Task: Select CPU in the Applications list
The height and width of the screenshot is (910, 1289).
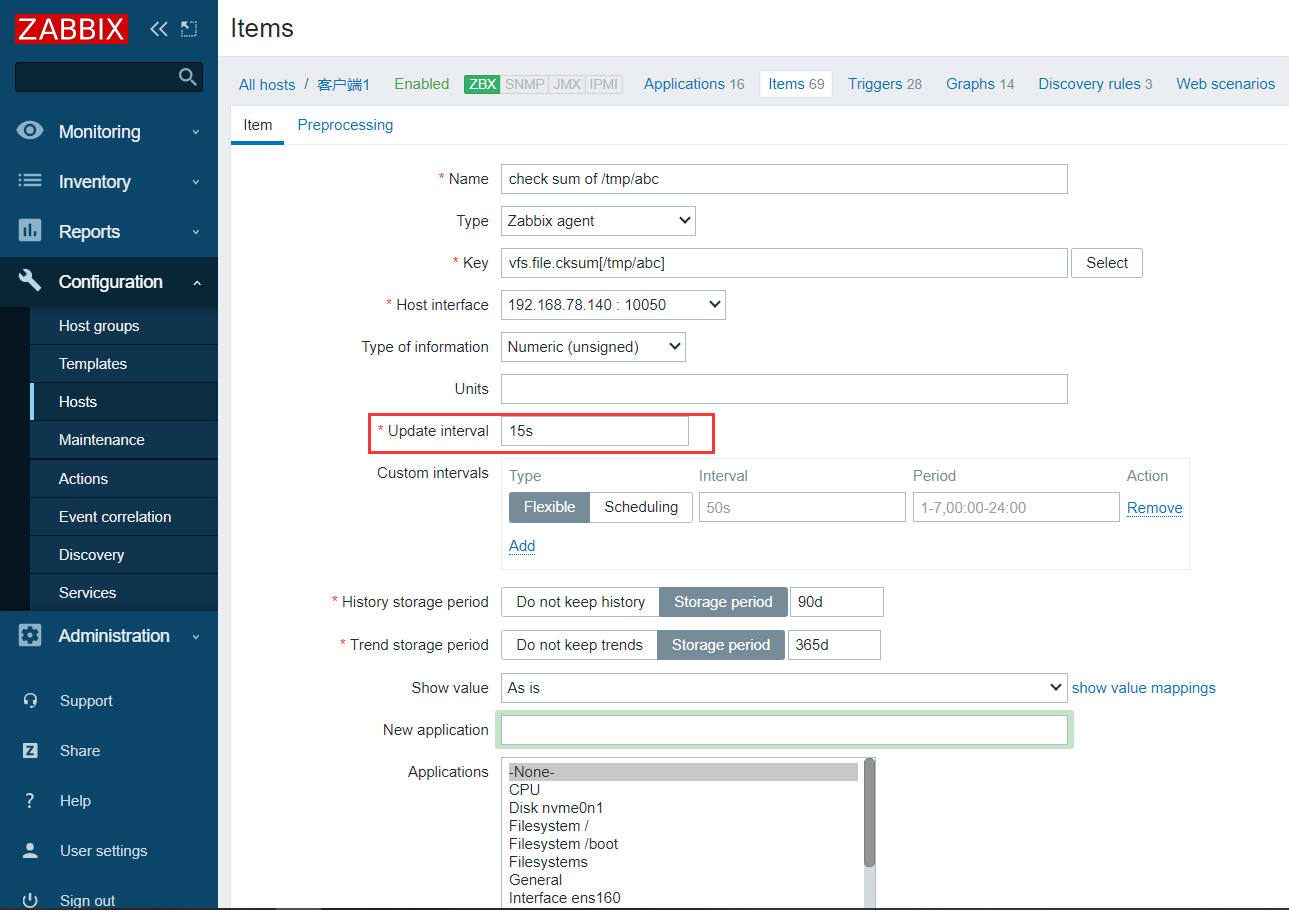Action: [682, 790]
